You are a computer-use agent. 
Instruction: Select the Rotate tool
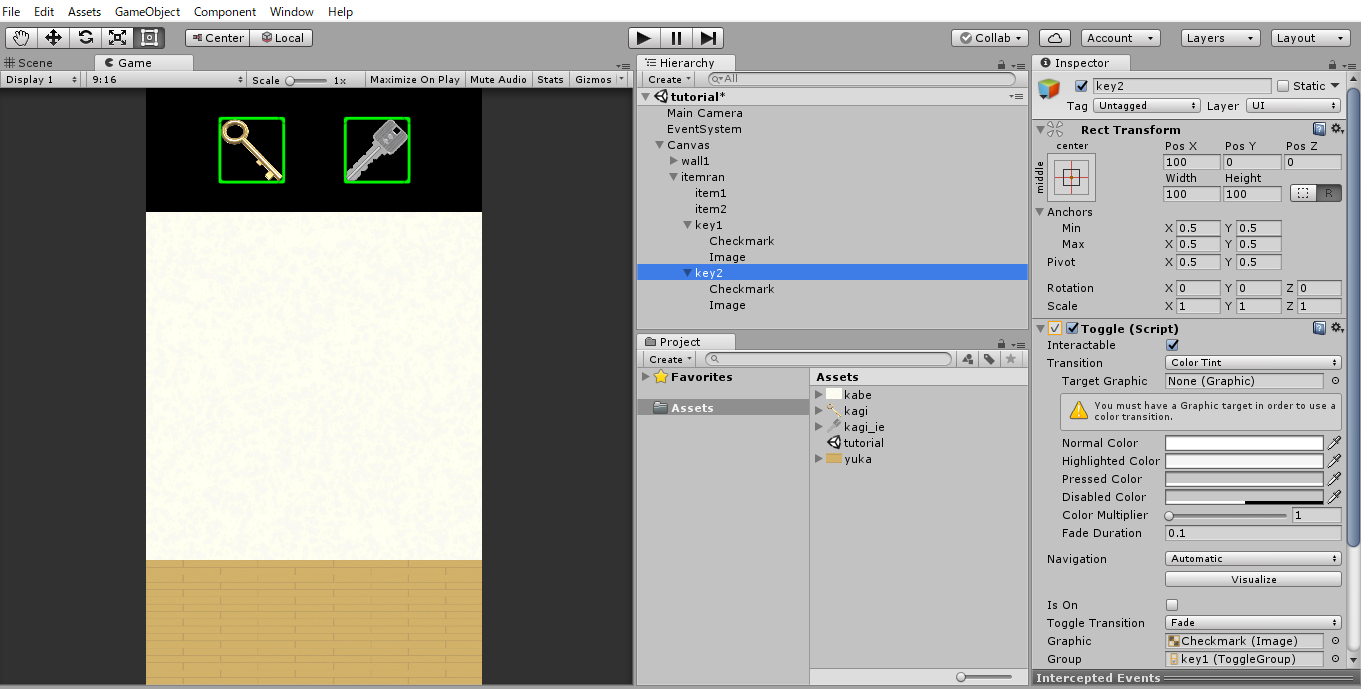tap(86, 38)
